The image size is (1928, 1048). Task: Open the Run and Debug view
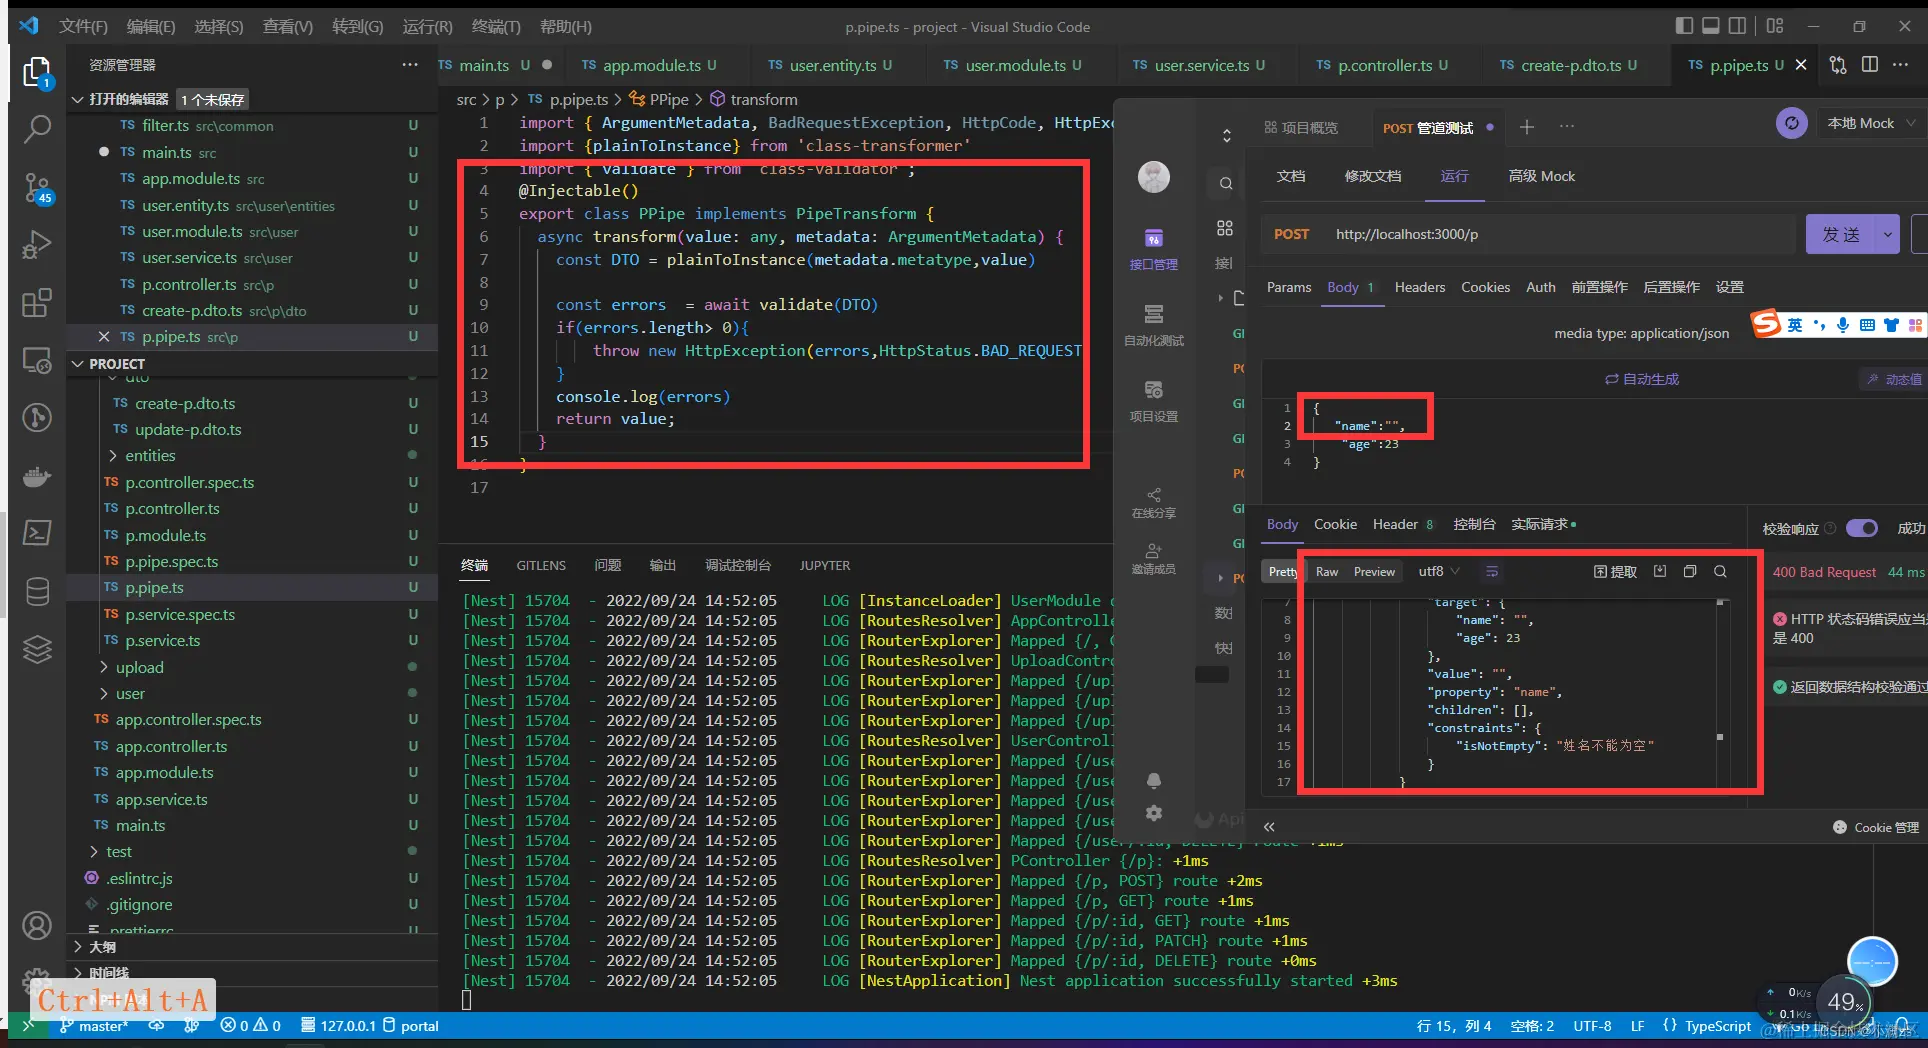pyautogui.click(x=37, y=244)
